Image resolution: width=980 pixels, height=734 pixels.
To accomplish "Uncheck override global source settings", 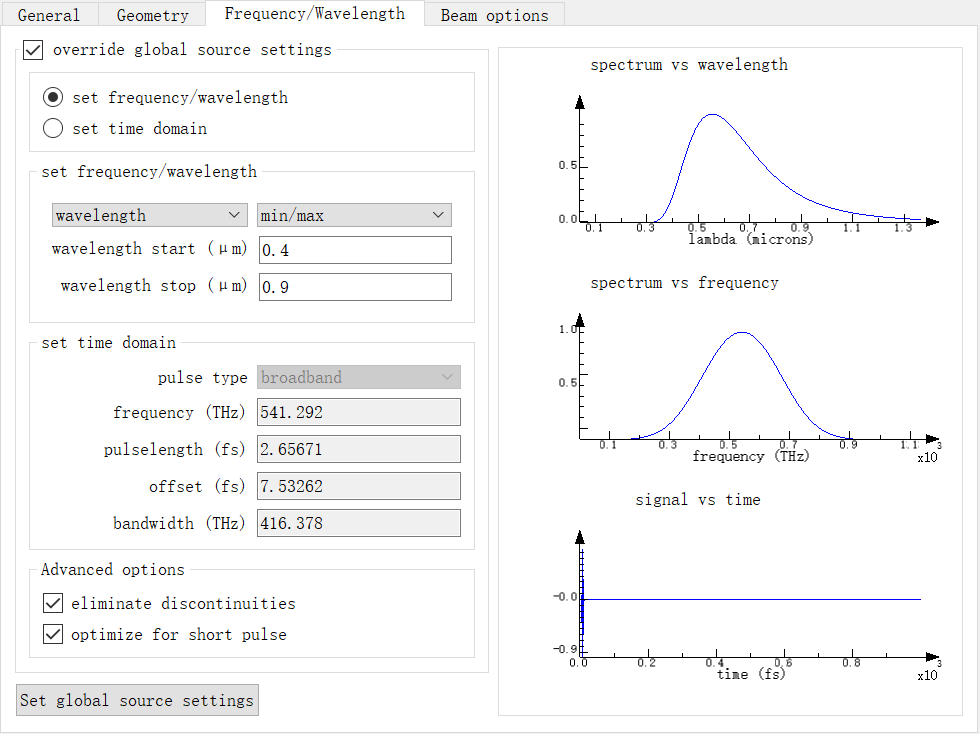I will (34, 49).
